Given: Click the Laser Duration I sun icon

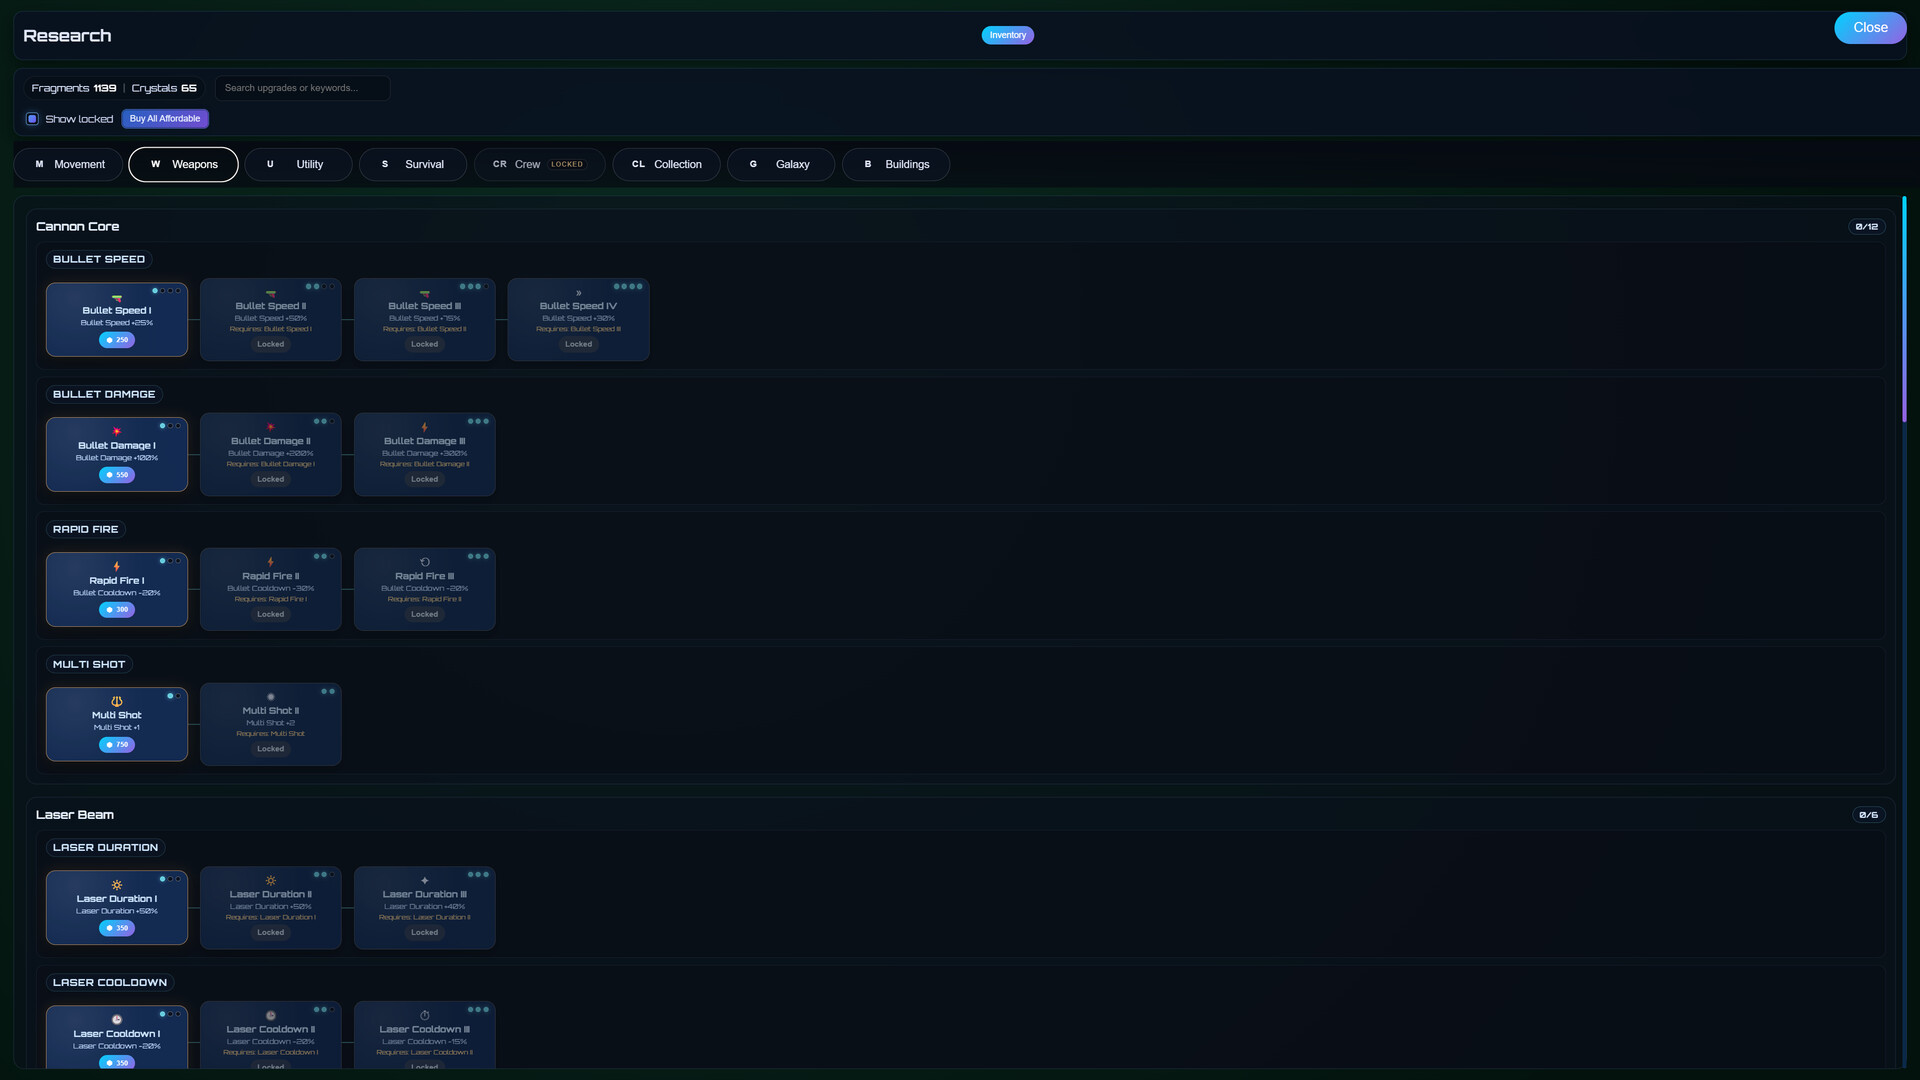Looking at the screenshot, I should pos(116,884).
